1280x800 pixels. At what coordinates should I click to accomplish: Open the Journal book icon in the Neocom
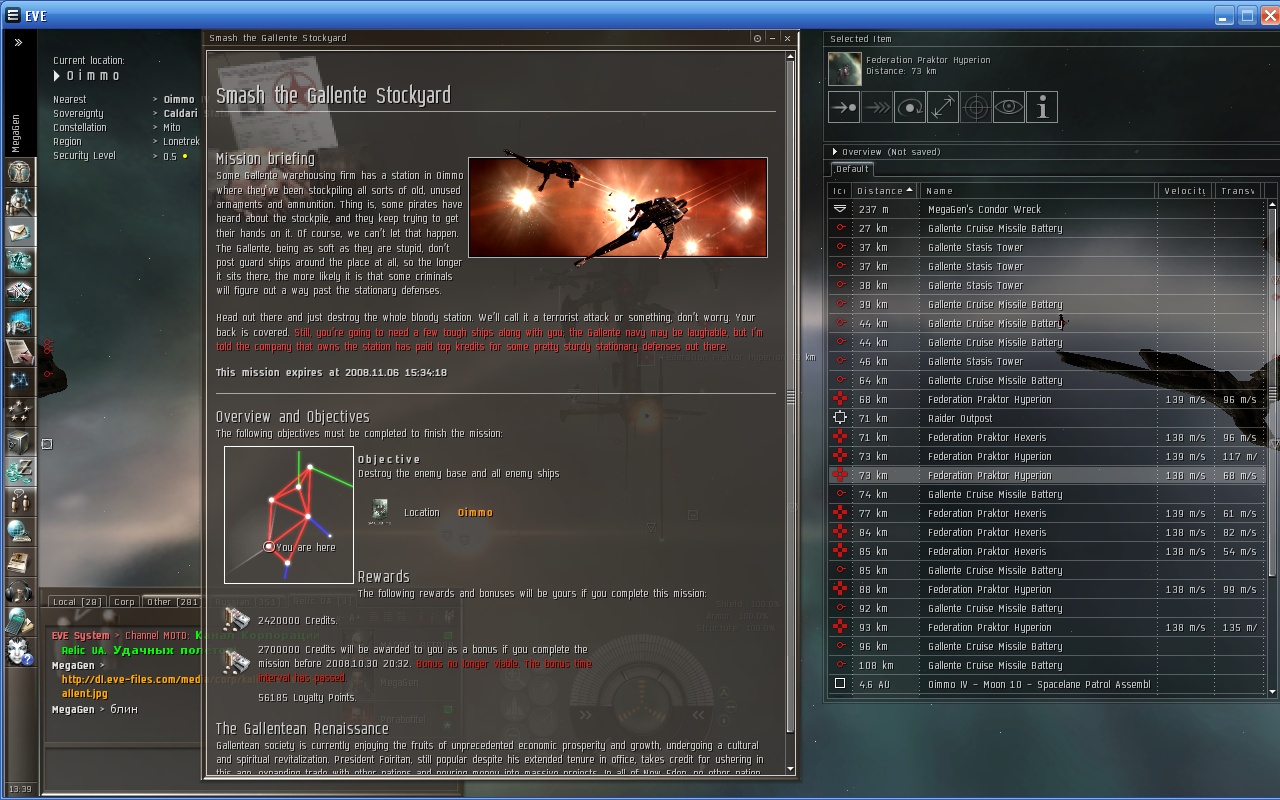pos(20,561)
